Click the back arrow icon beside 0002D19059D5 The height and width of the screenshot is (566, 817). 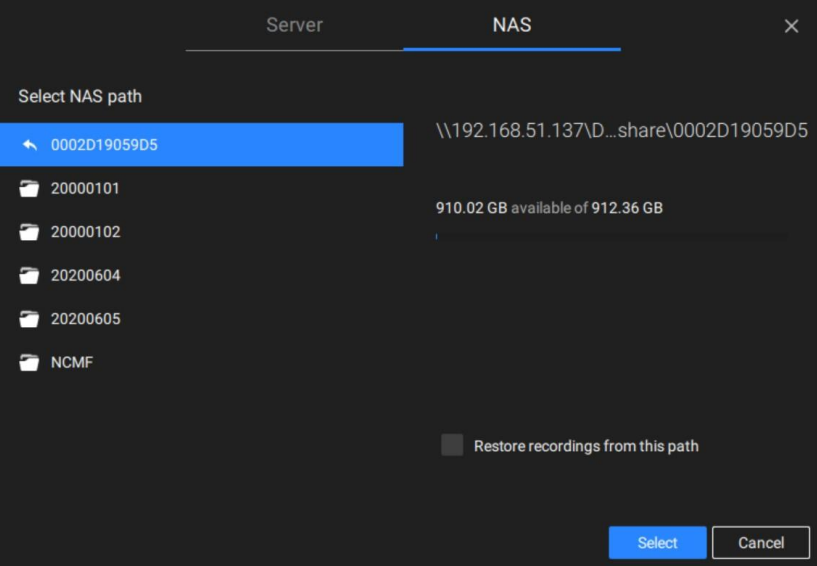30,145
